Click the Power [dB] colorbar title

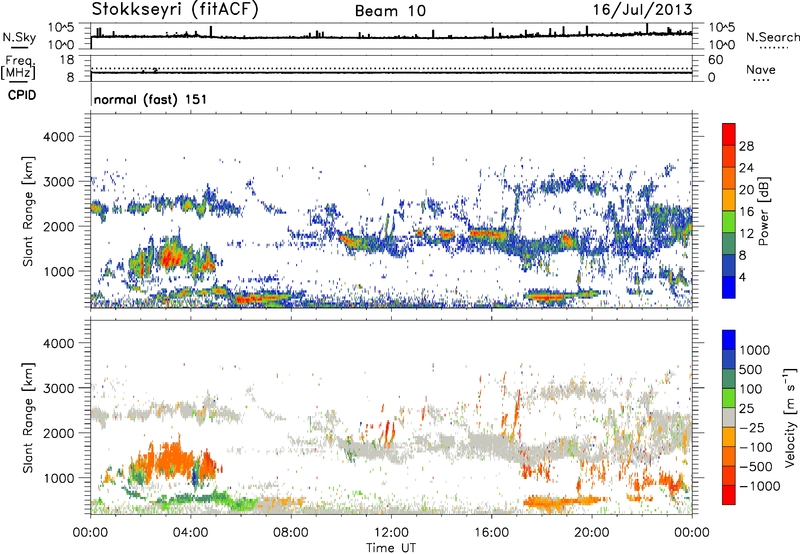(x=763, y=211)
